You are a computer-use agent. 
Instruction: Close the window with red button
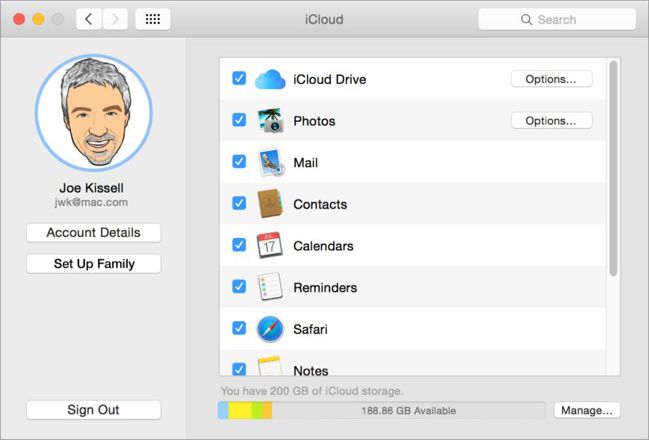click(19, 19)
